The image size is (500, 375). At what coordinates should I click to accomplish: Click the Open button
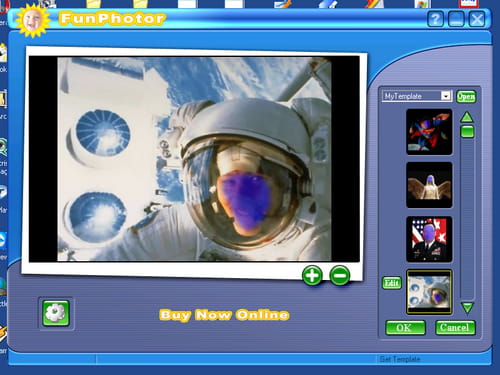(466, 97)
